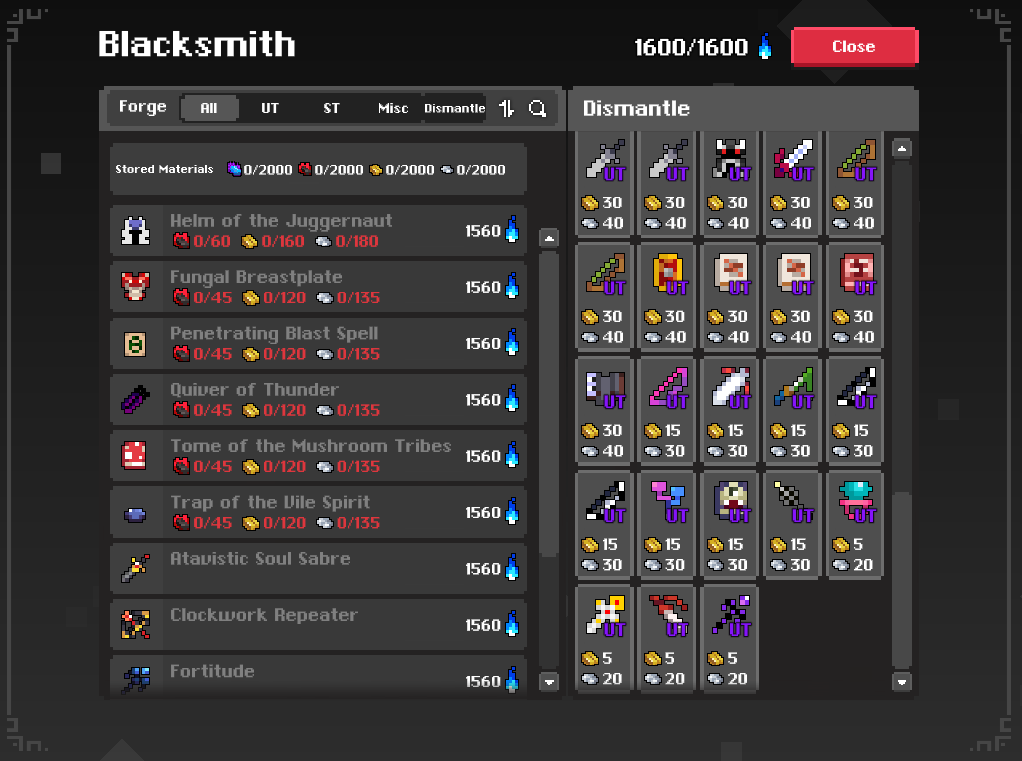Select the All filter tab
1022x761 pixels.
[209, 108]
